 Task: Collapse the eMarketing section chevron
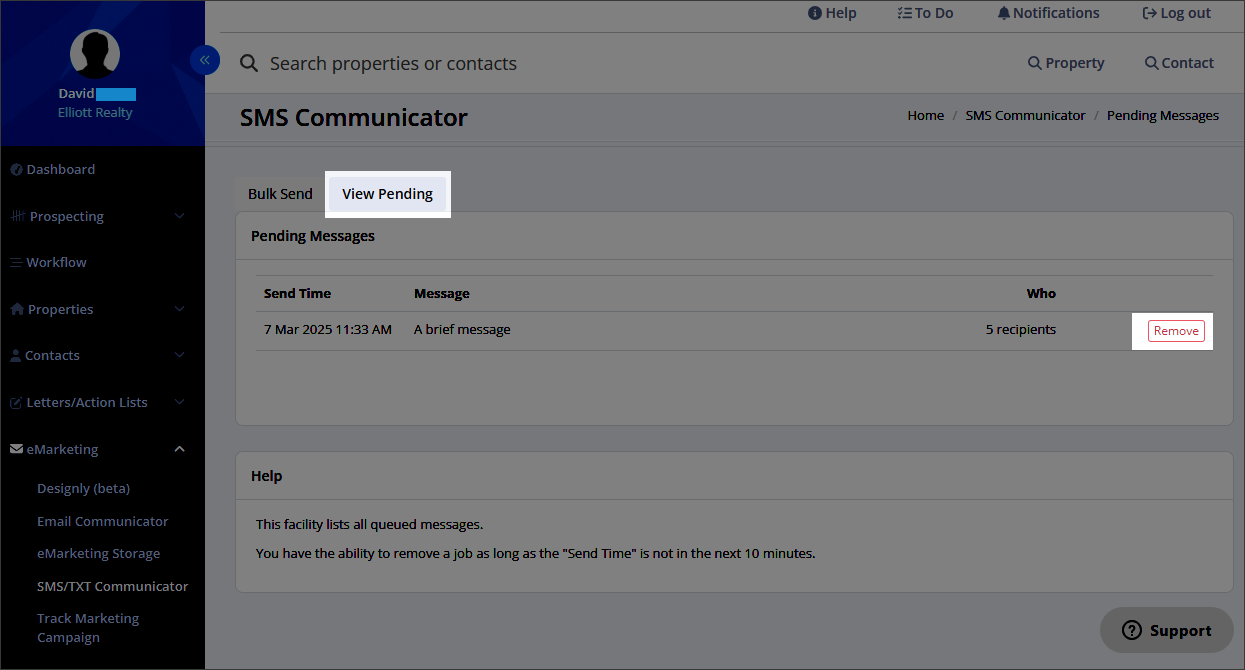click(x=180, y=450)
